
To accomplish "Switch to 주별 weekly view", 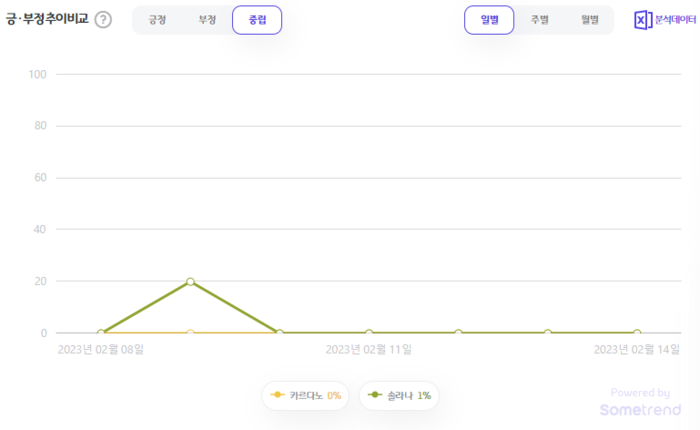I will pos(539,20).
